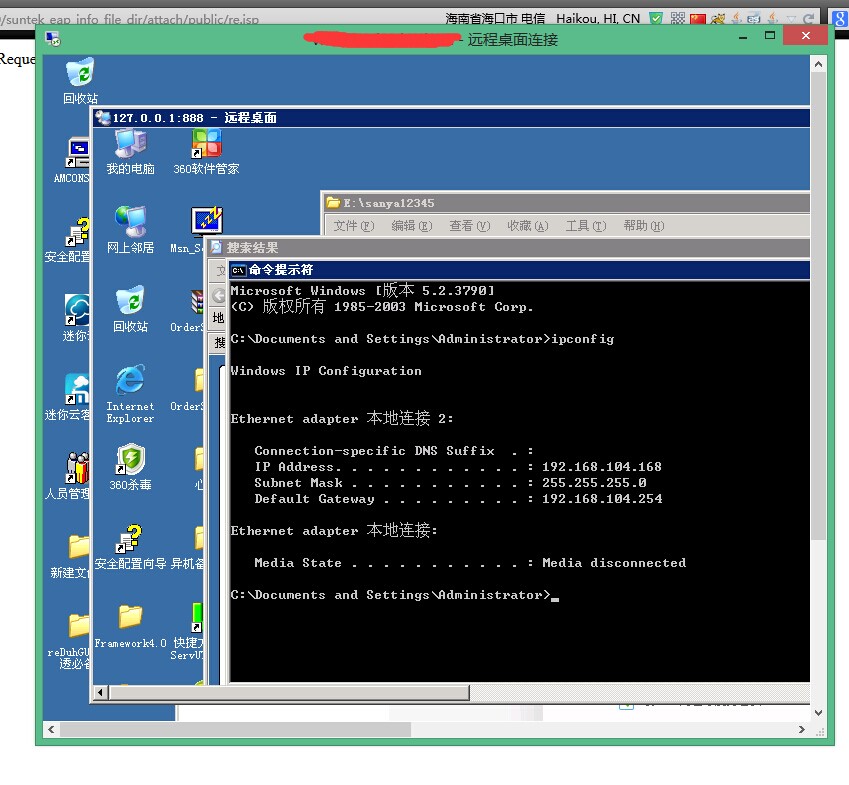Open 文件(F) menu in sanya12345 window

[x=354, y=226]
